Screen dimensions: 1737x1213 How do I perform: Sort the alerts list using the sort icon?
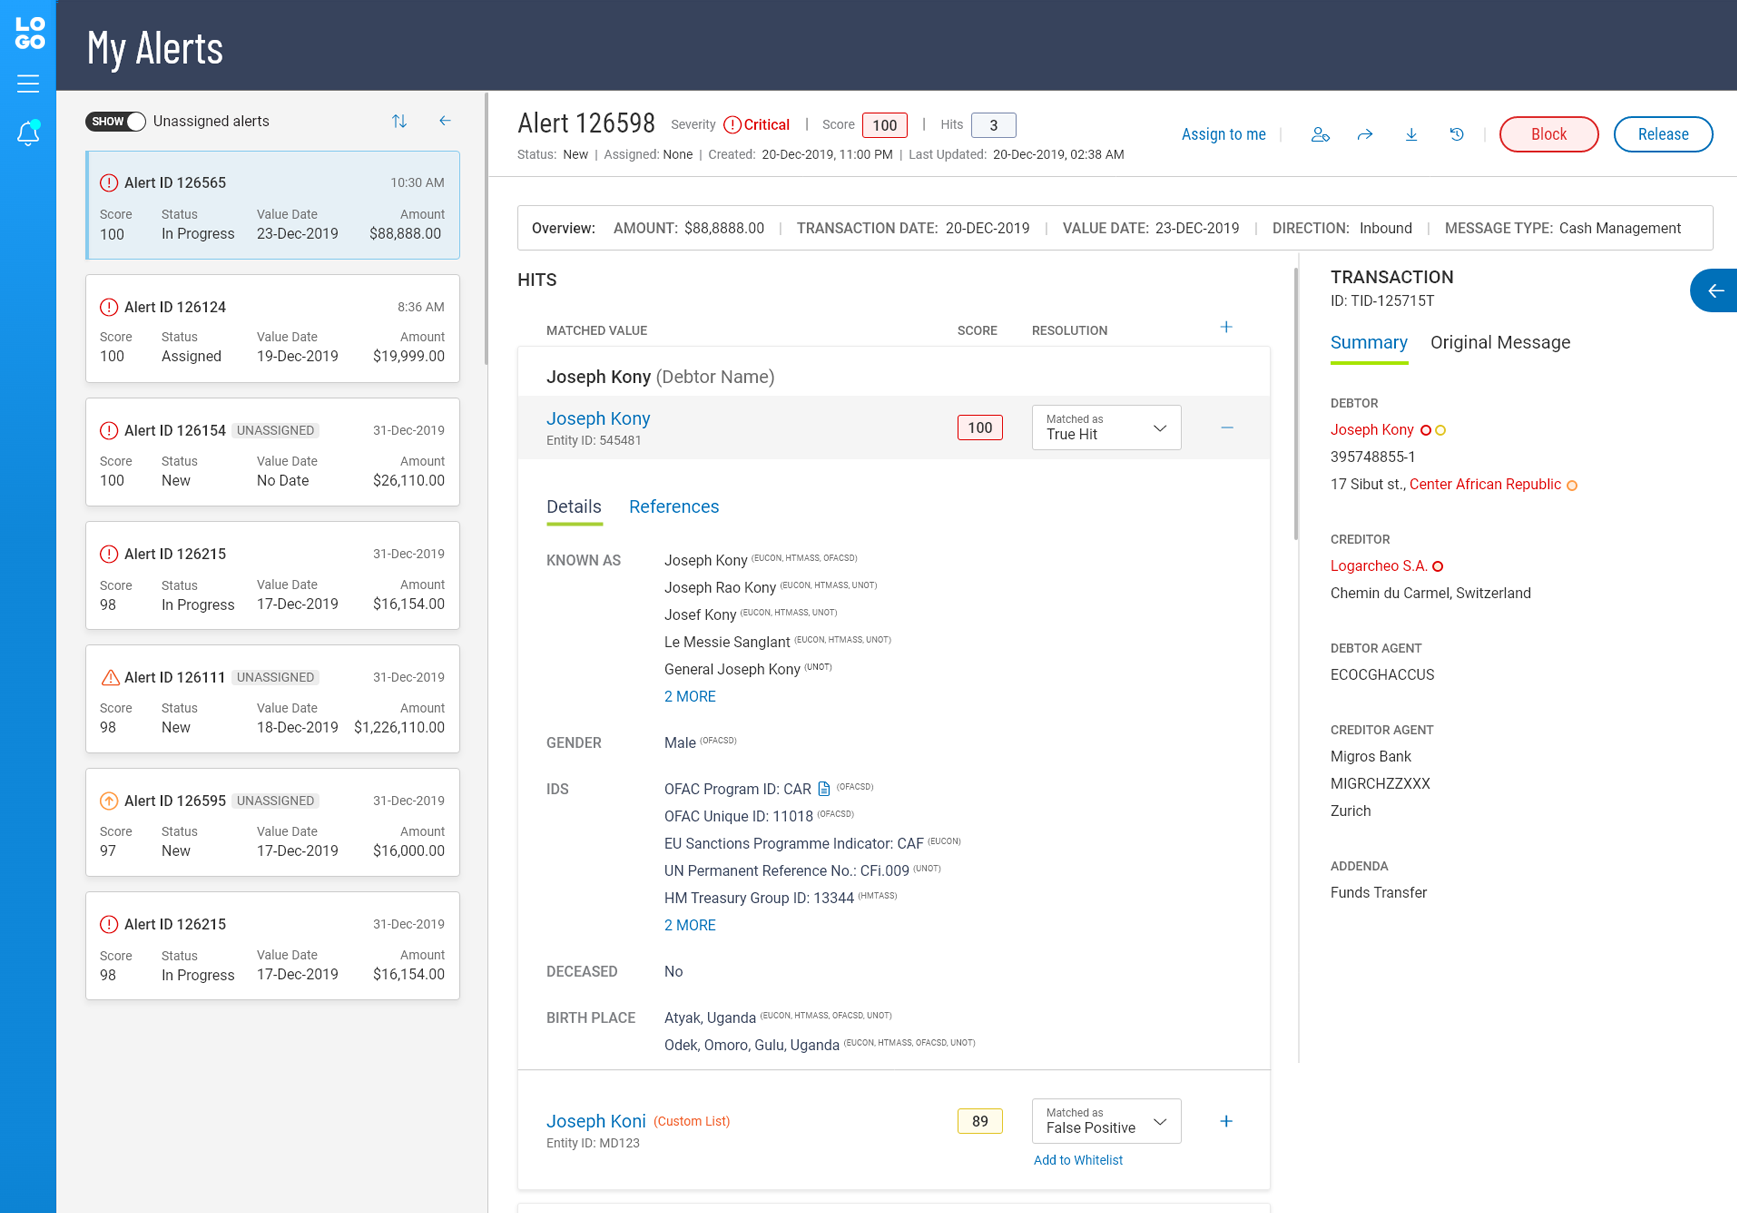[x=399, y=121]
